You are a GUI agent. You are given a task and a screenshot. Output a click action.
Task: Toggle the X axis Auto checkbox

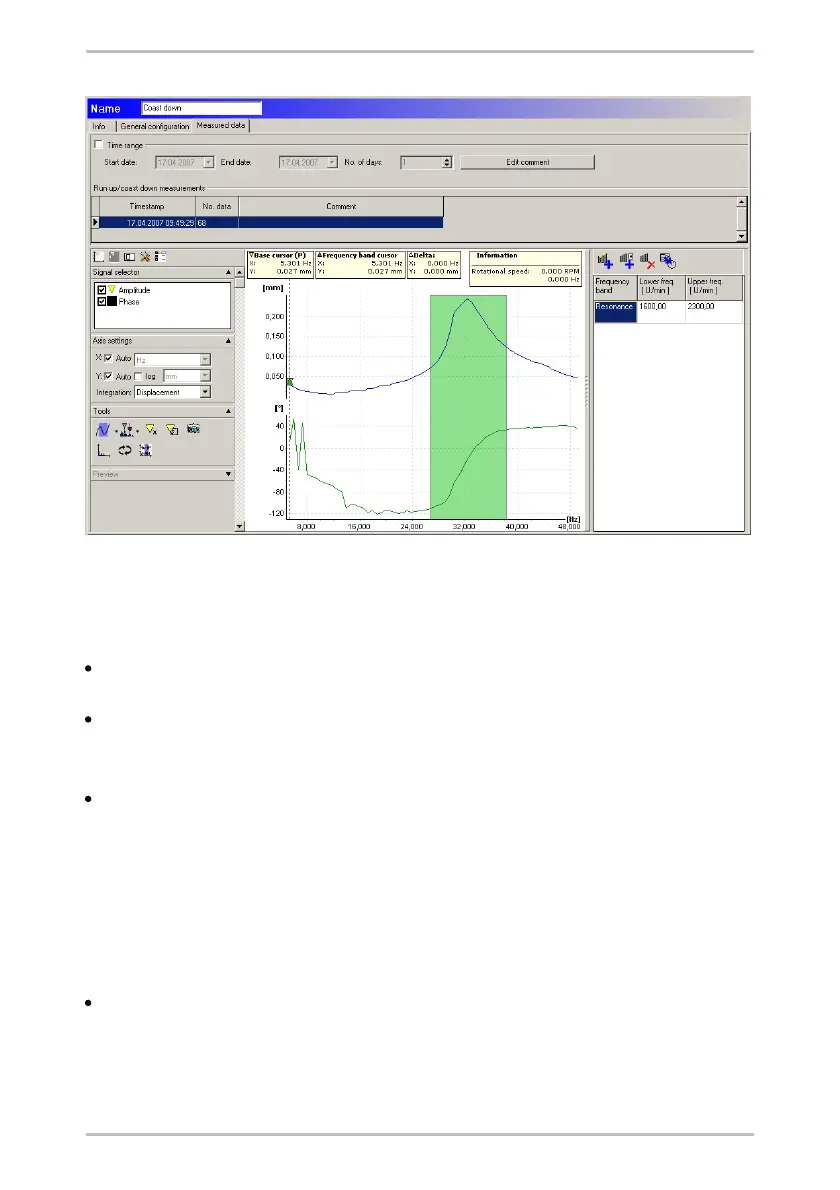click(108, 358)
